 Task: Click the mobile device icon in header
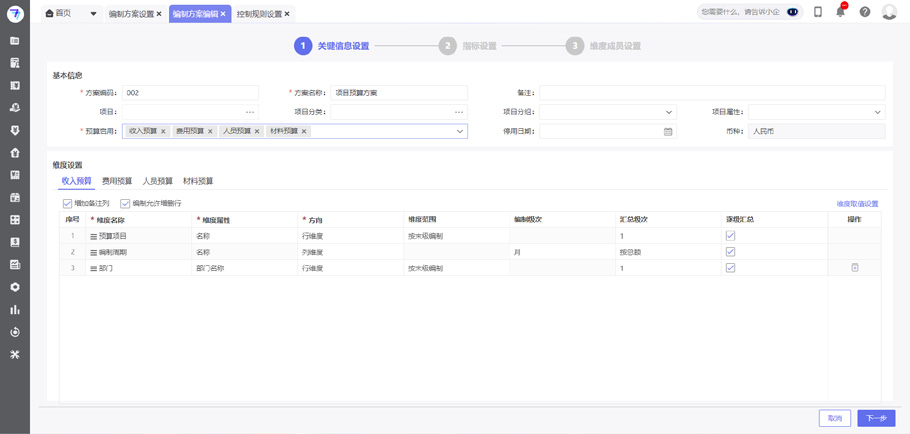click(x=818, y=12)
